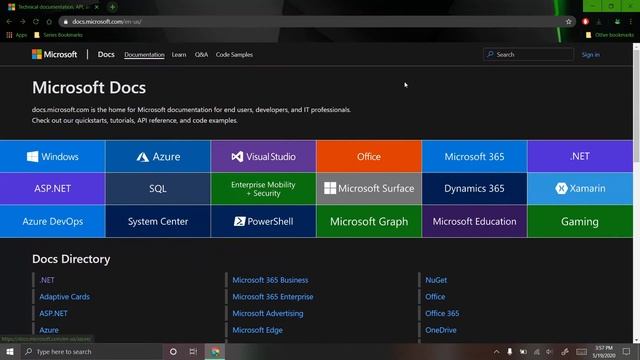Click the Cortana circle icon
The height and width of the screenshot is (360, 640).
coord(173,351)
